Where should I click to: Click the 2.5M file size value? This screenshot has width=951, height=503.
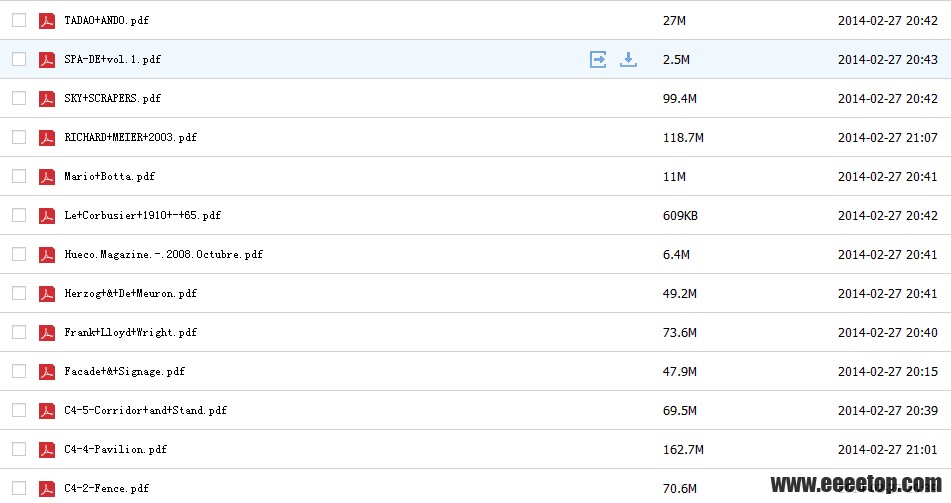click(x=676, y=59)
